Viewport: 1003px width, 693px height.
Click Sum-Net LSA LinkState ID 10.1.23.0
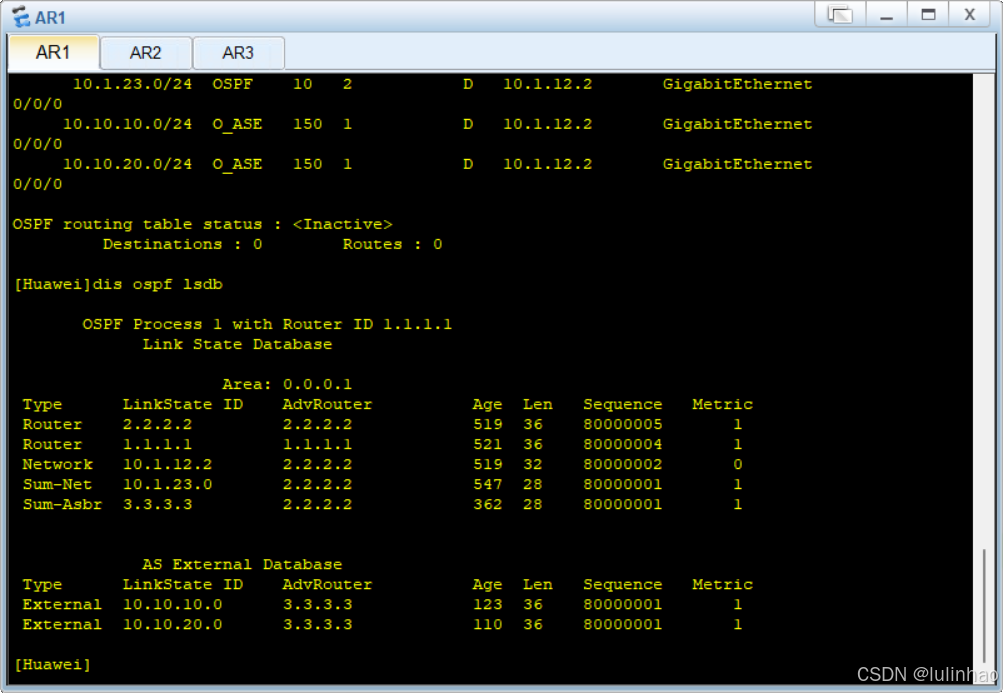pos(168,484)
